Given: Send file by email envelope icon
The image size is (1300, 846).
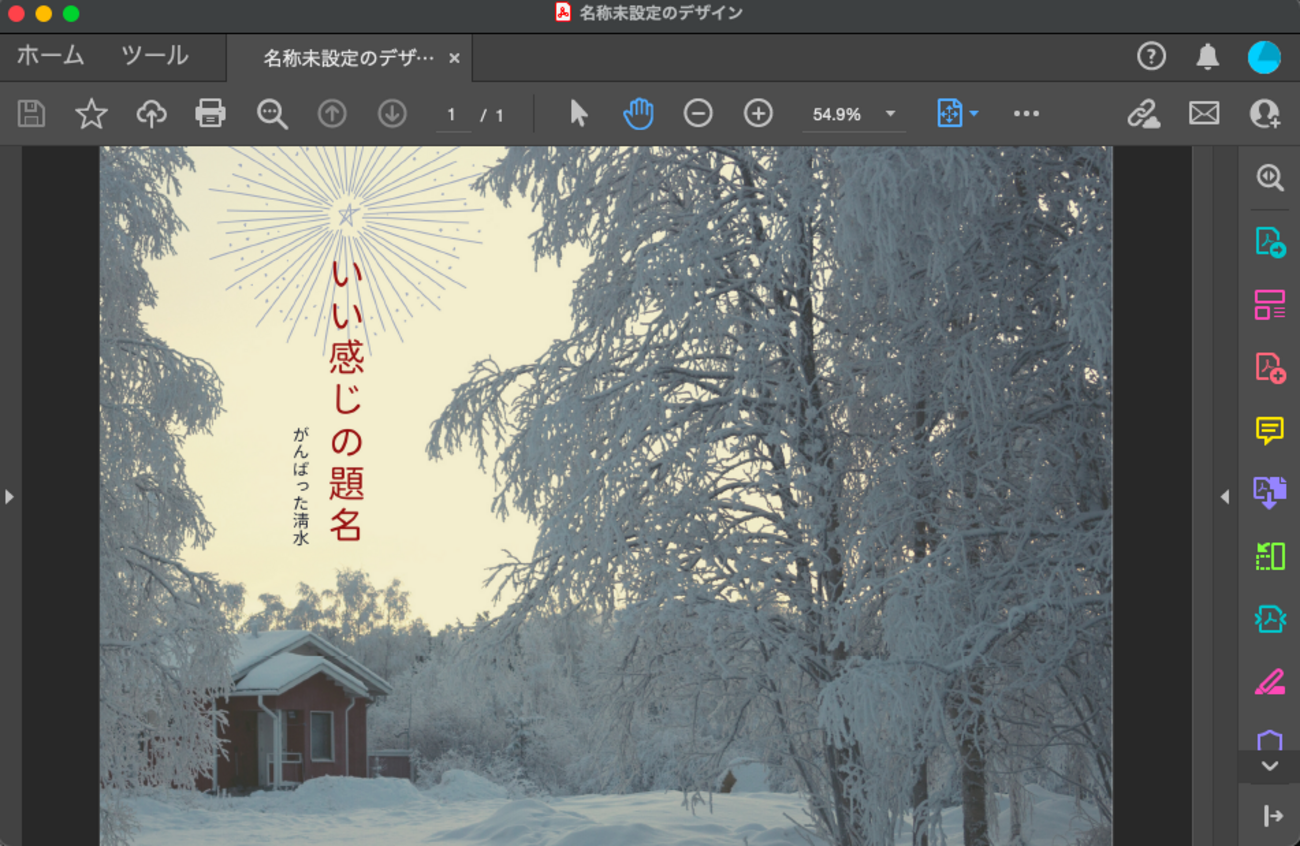Looking at the screenshot, I should 1204,114.
